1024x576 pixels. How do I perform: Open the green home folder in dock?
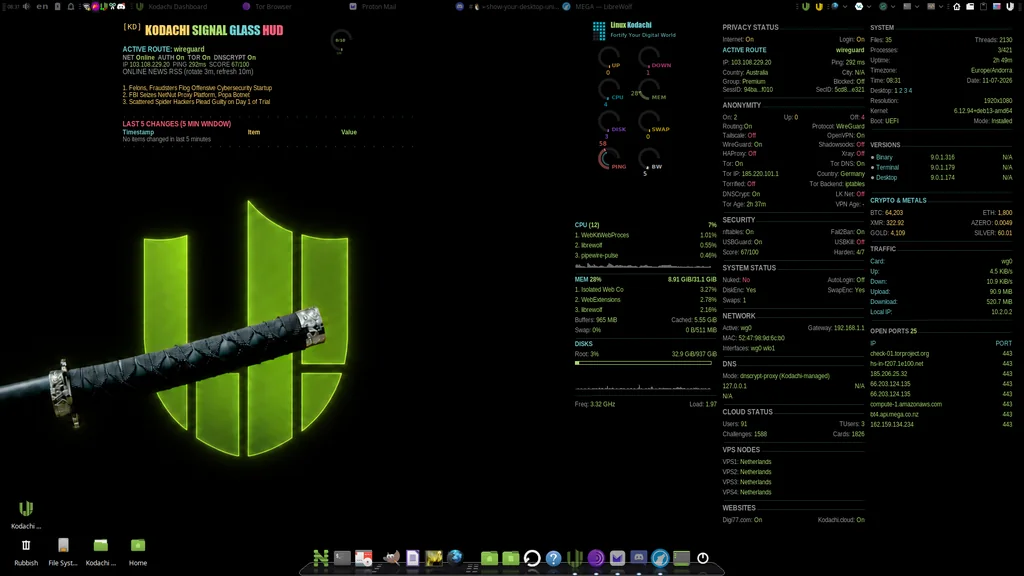click(x=489, y=558)
